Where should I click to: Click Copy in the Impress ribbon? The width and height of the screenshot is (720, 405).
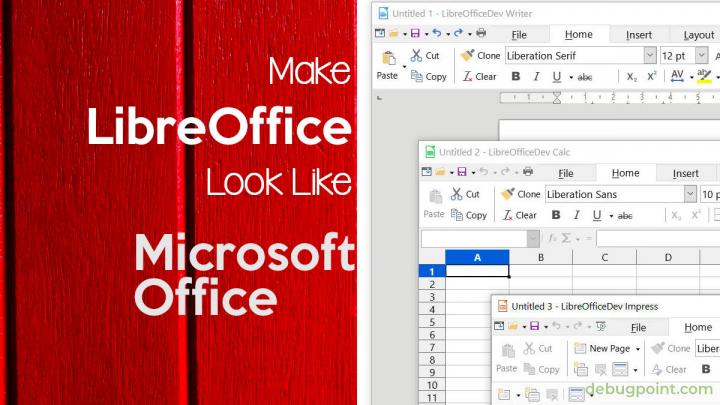click(542, 369)
